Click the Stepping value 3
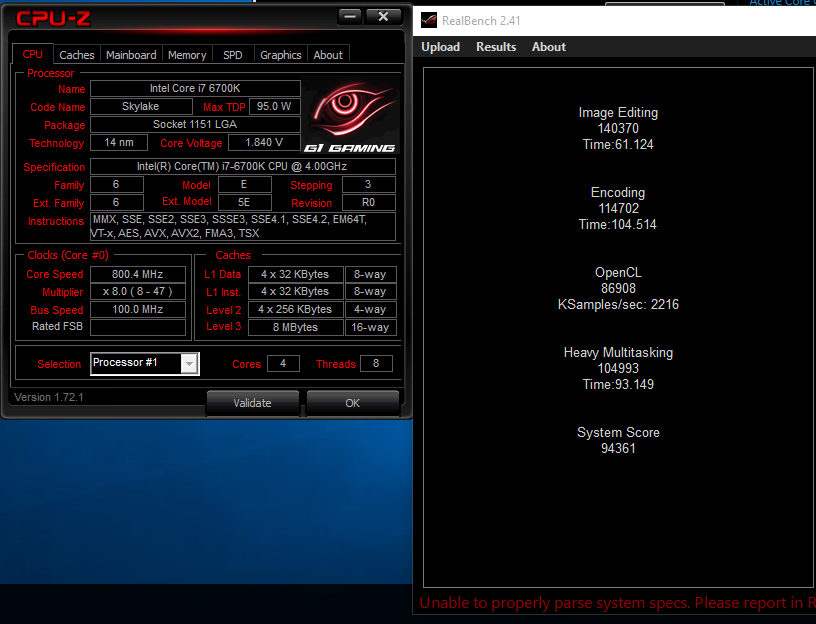The width and height of the screenshot is (816, 624). (x=368, y=185)
